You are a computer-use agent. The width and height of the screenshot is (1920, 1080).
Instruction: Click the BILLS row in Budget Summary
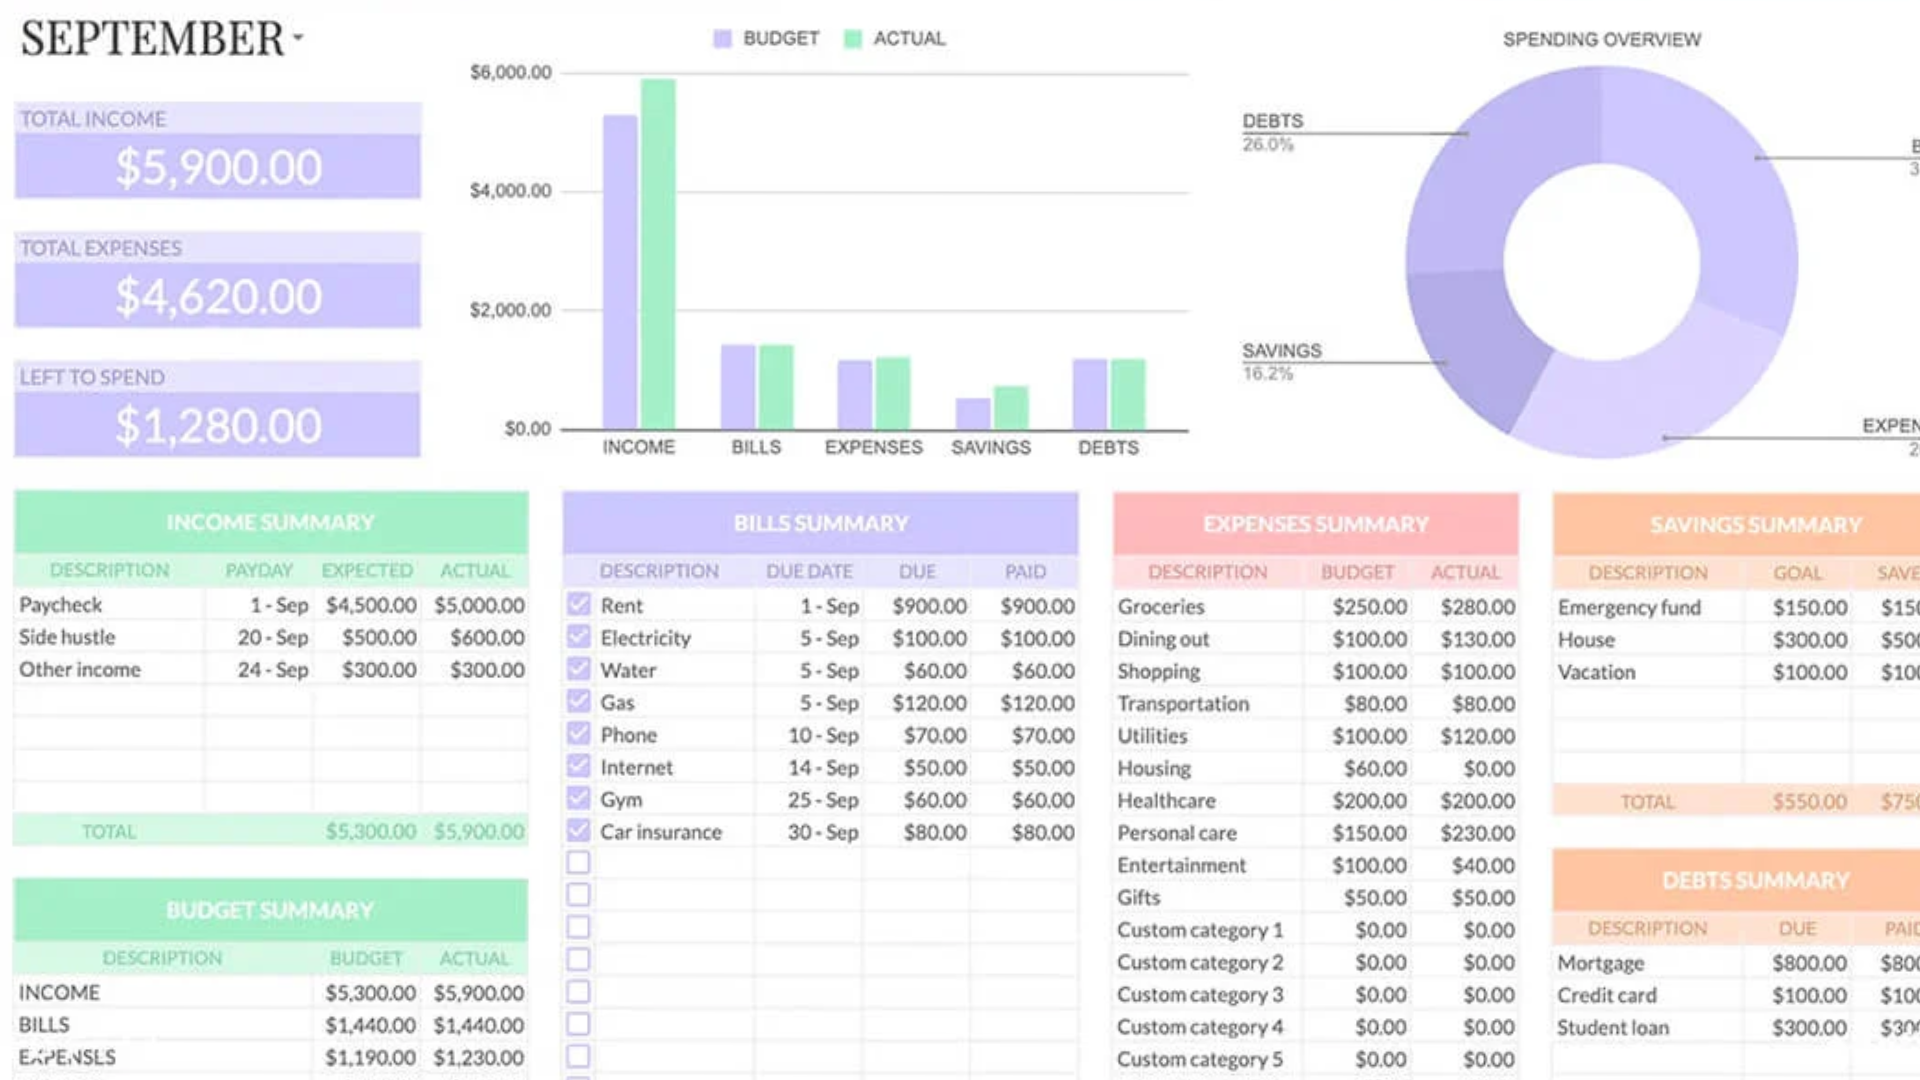tap(270, 1025)
